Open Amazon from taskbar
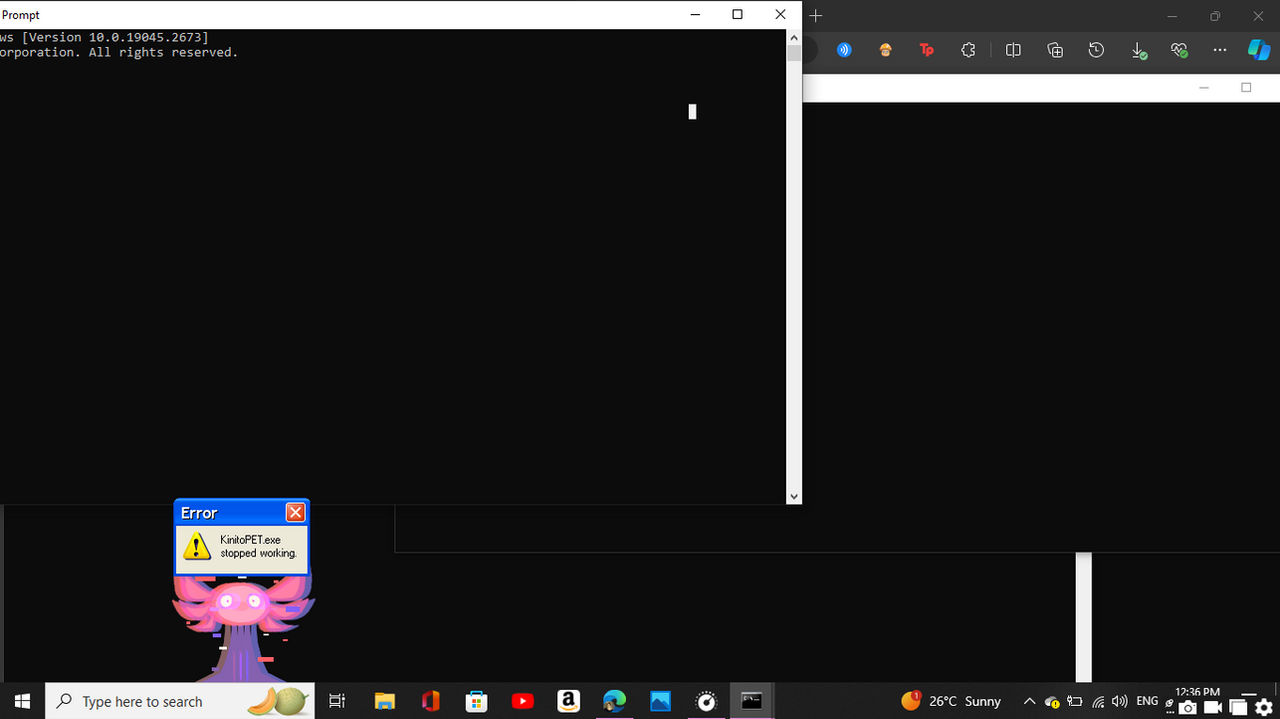This screenshot has width=1280, height=719. (x=568, y=701)
